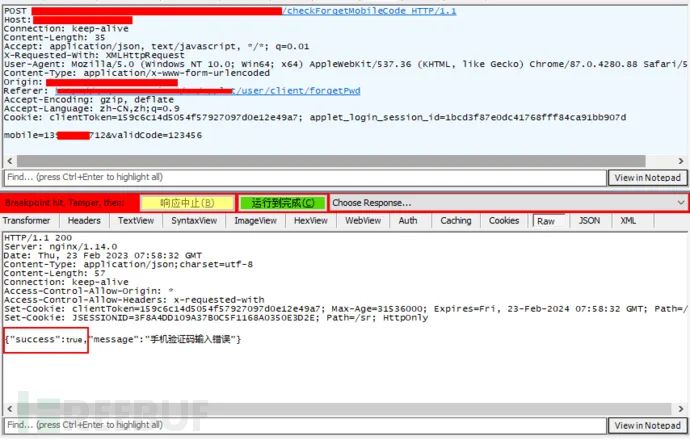Image resolution: width=690 pixels, height=440 pixels.
Task: Click View in Notepad for the request
Action: pyautogui.click(x=648, y=177)
